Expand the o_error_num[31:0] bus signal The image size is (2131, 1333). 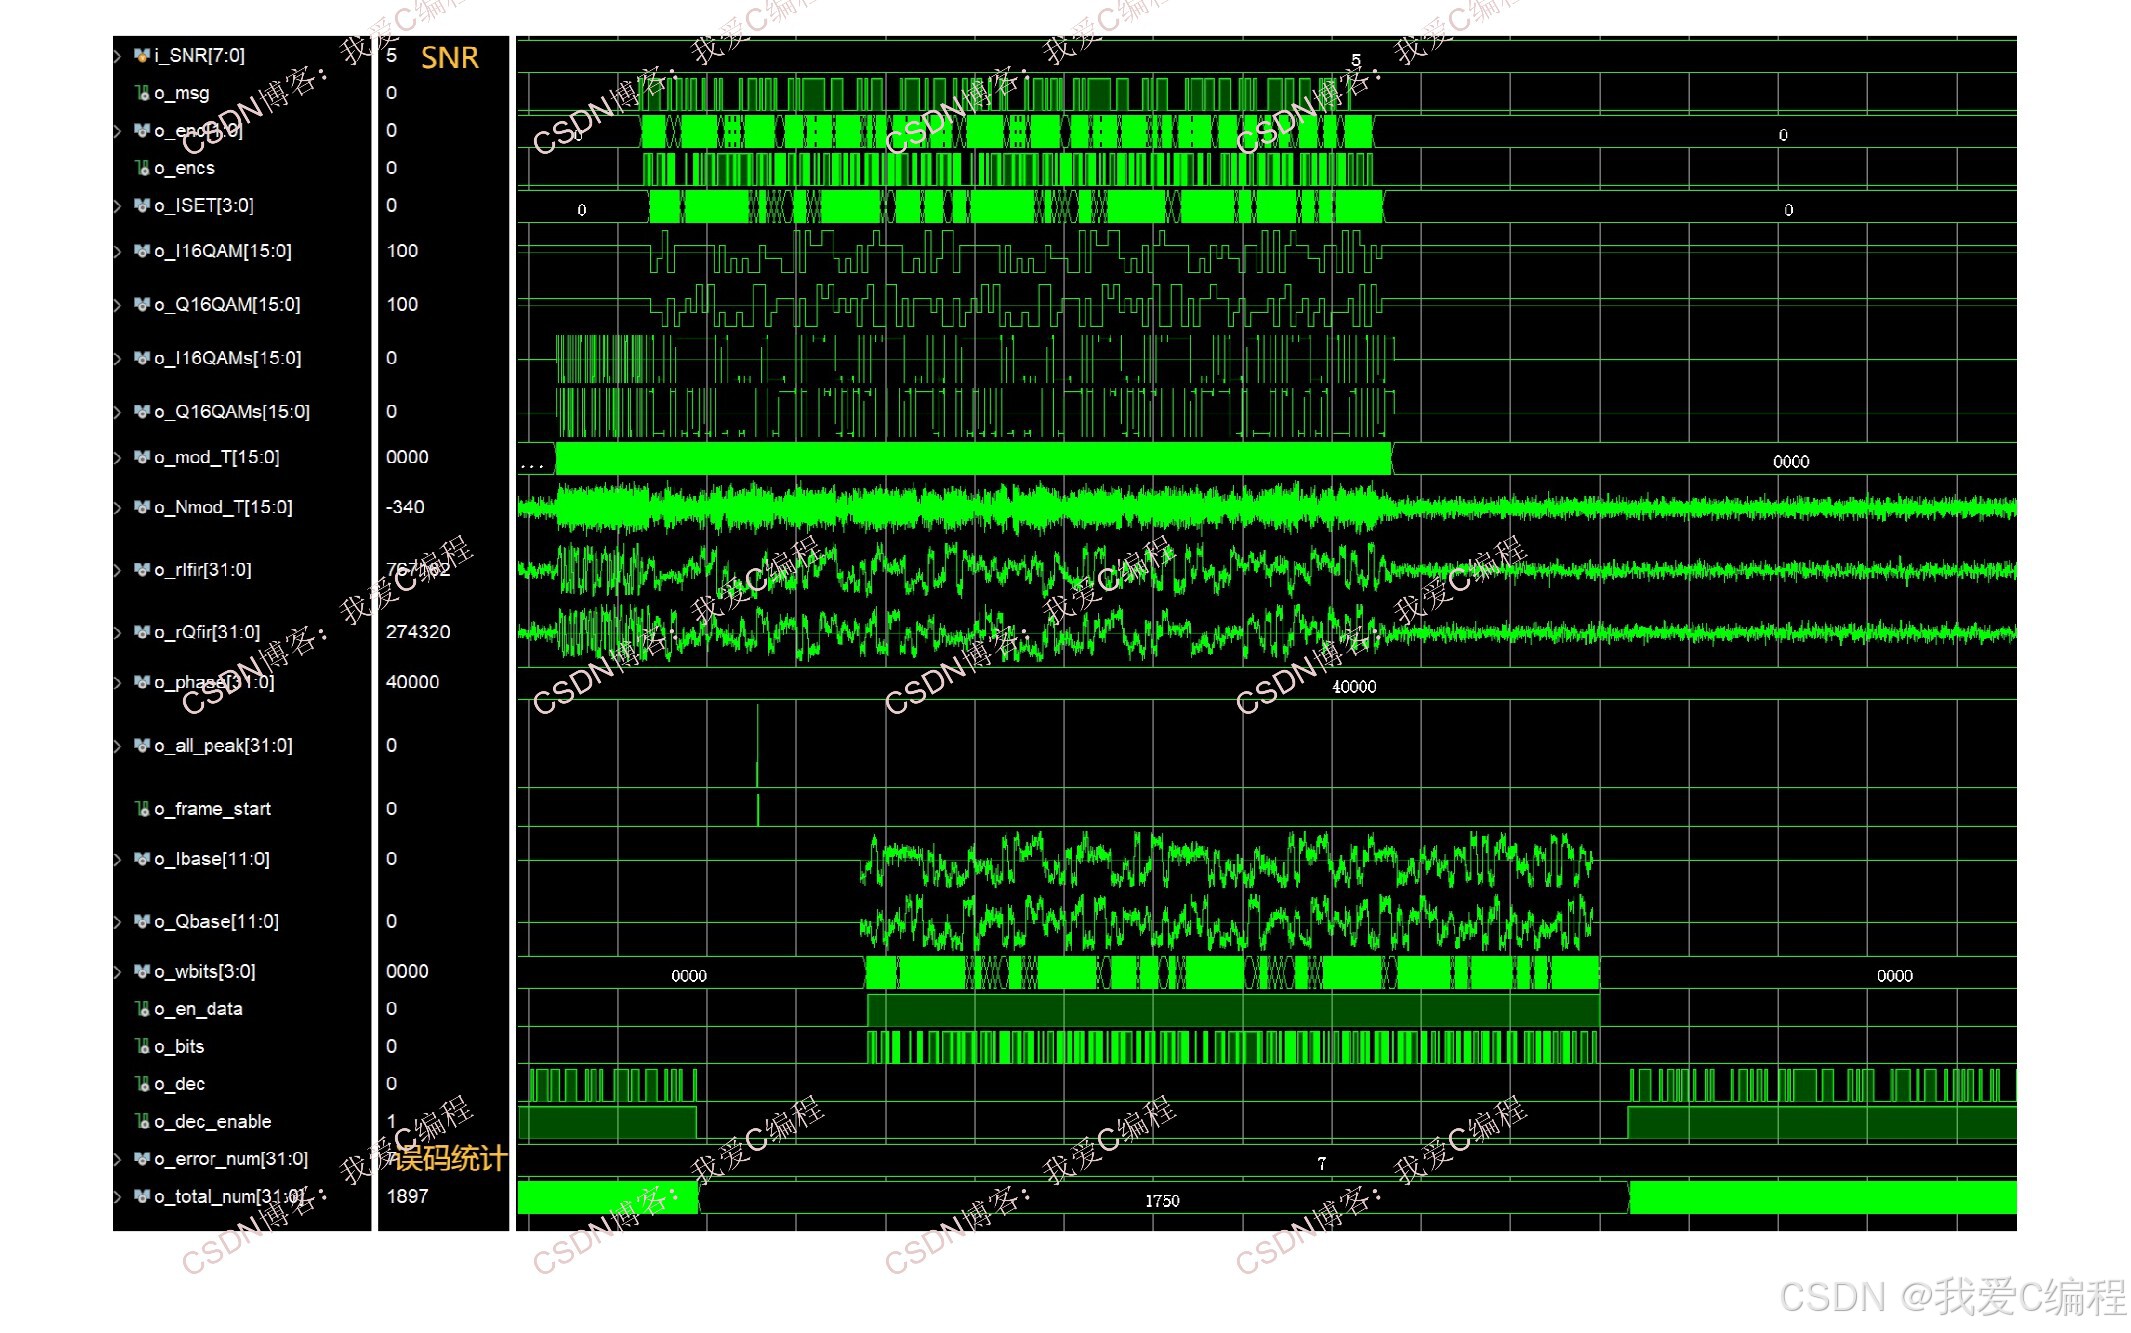pyautogui.click(x=118, y=1160)
